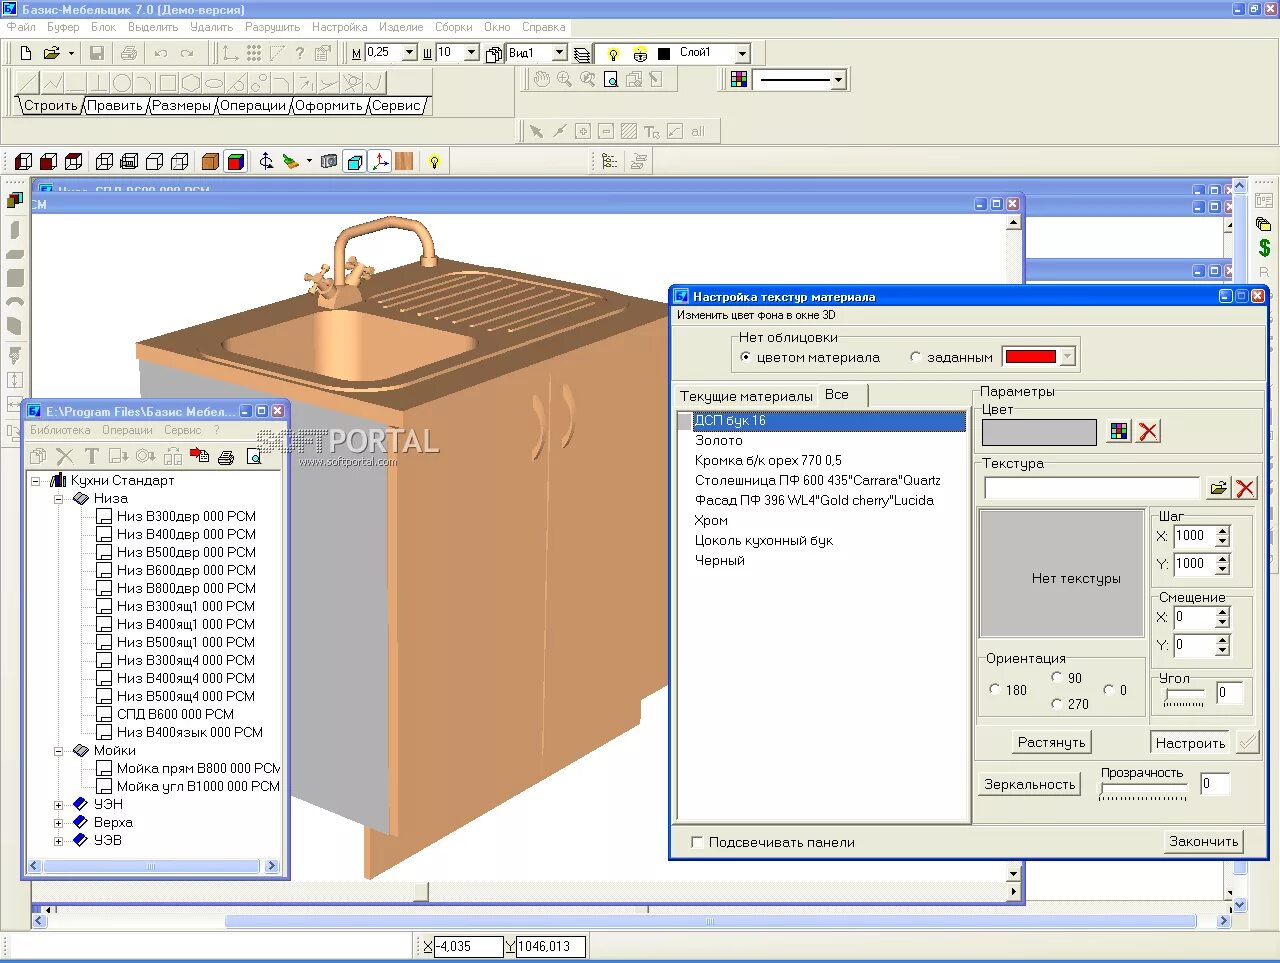Click the page zoom icon in the view toolbar
Image resolution: width=1280 pixels, height=963 pixels.
(x=611, y=79)
